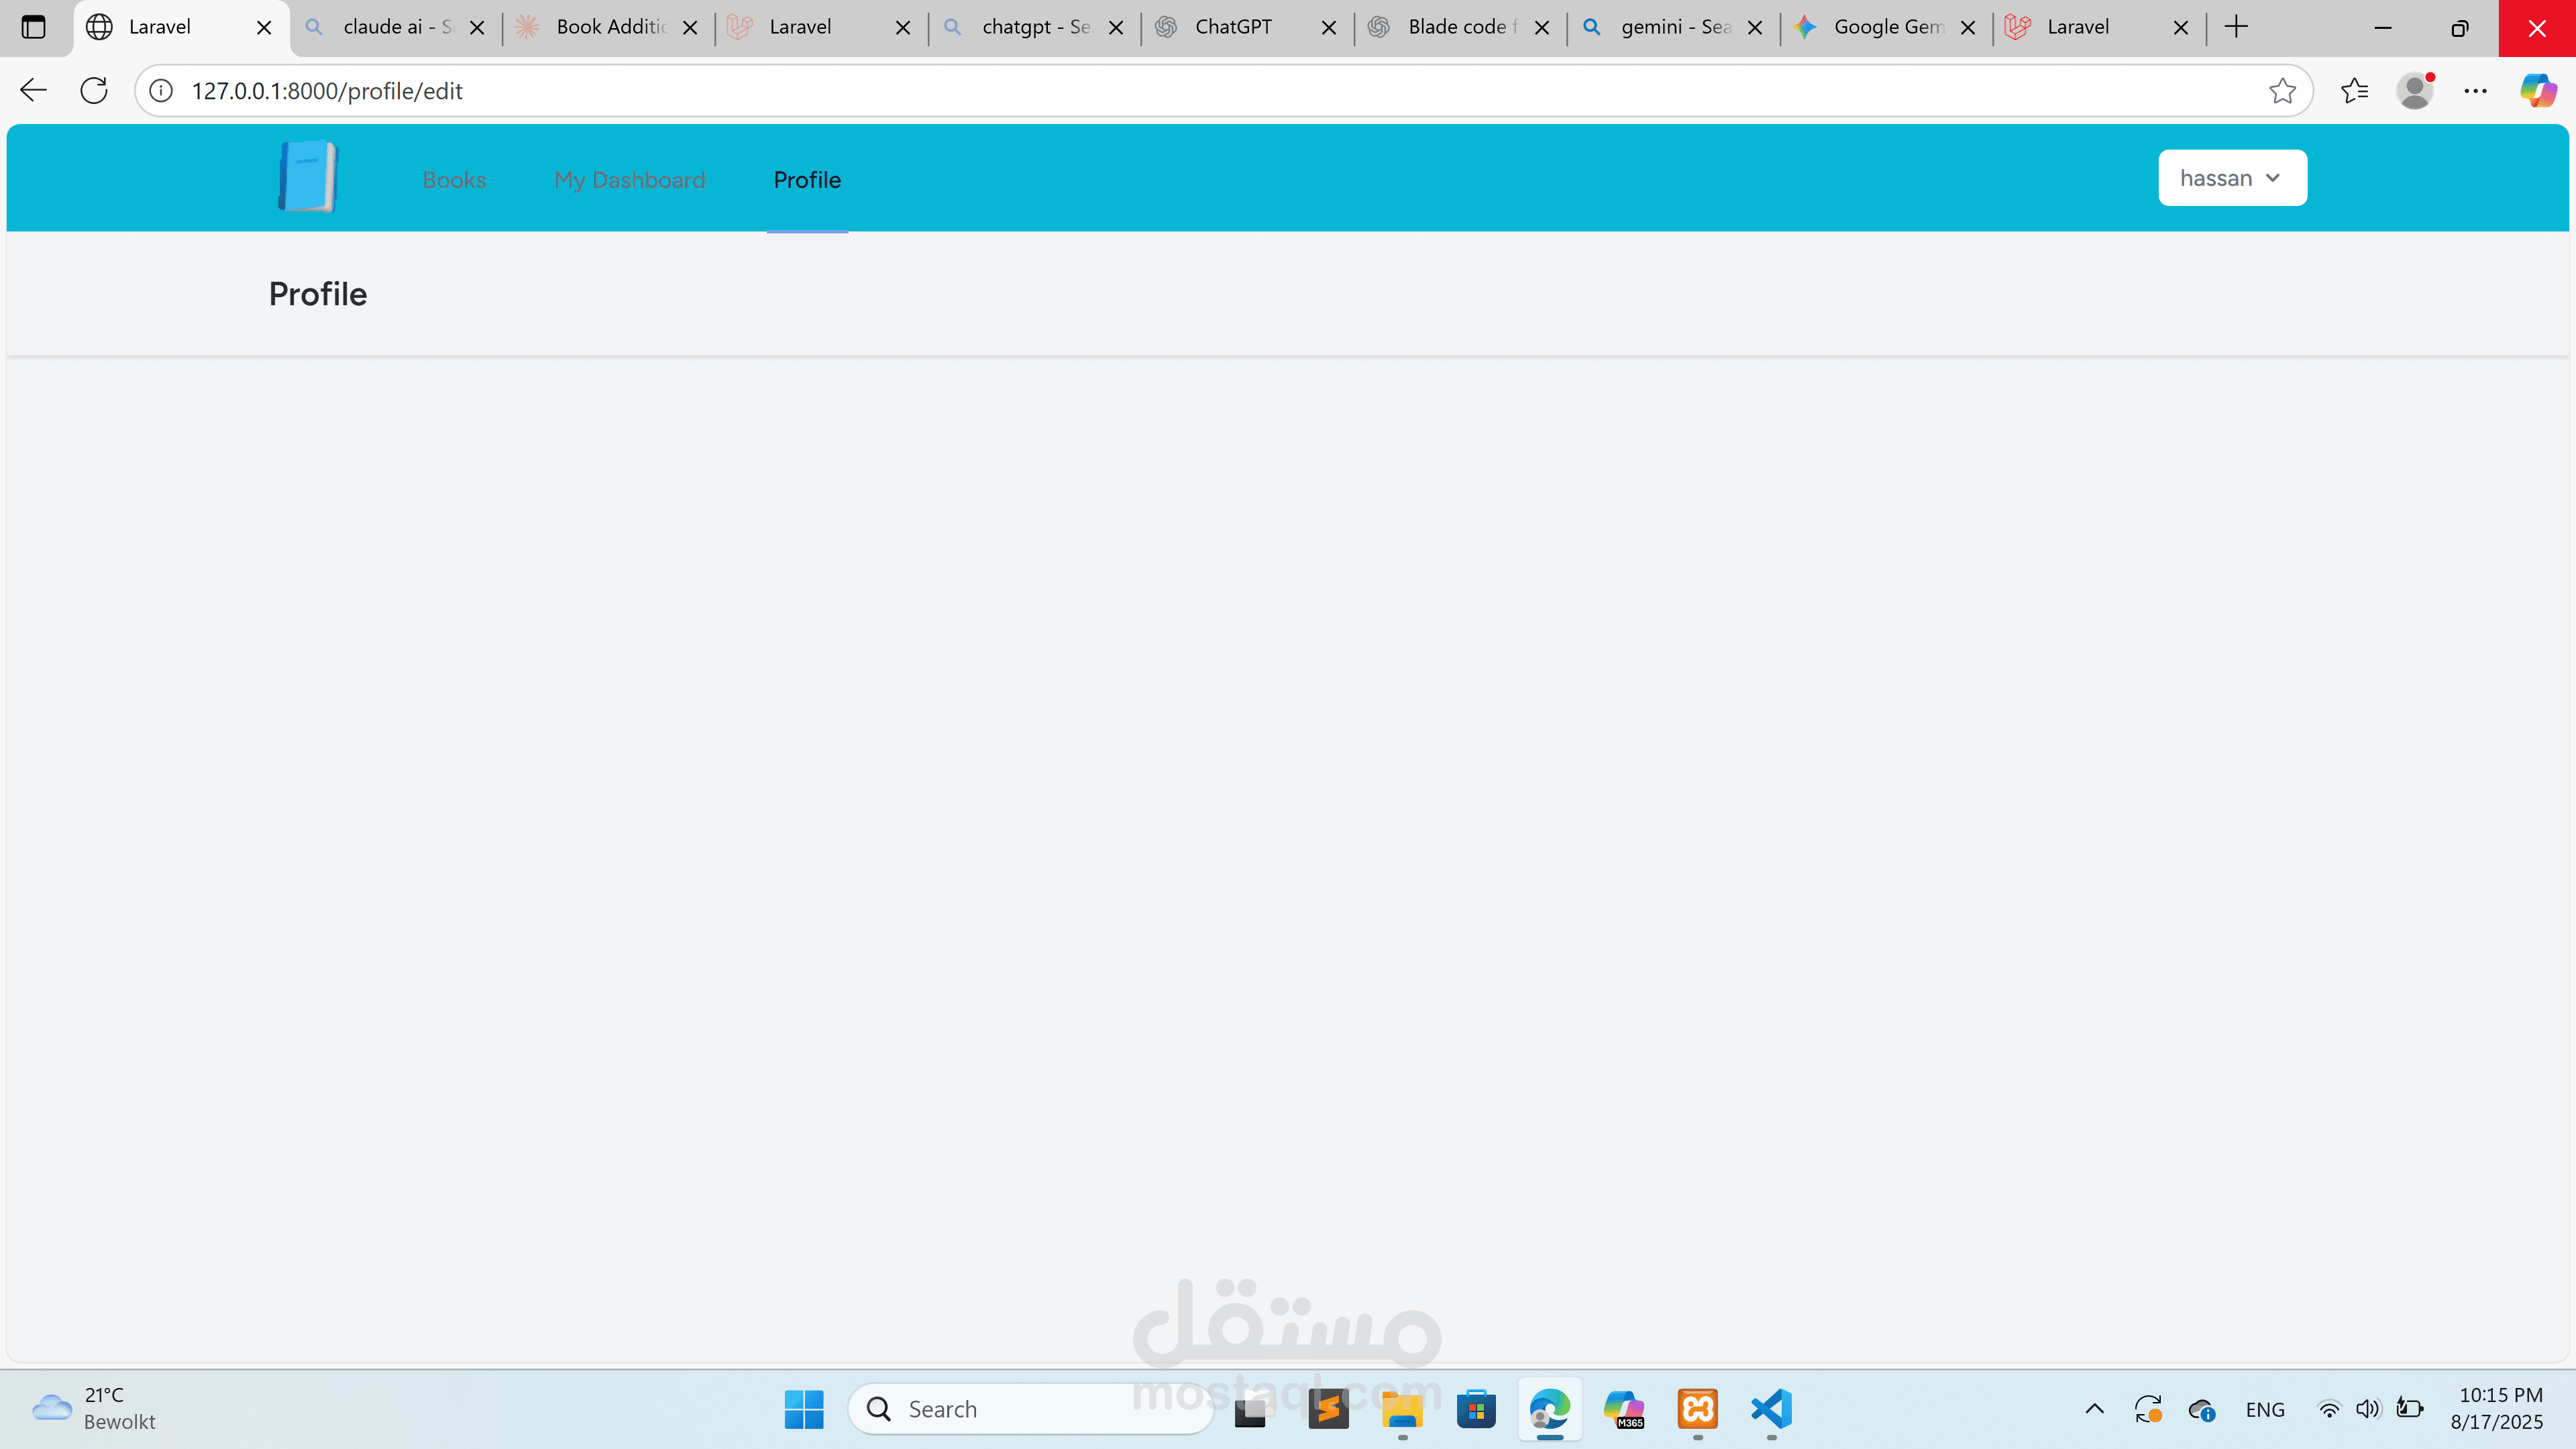Screen dimensions: 2576x1449
Task: Open the volume speaker icon
Action: coord(2368,1410)
